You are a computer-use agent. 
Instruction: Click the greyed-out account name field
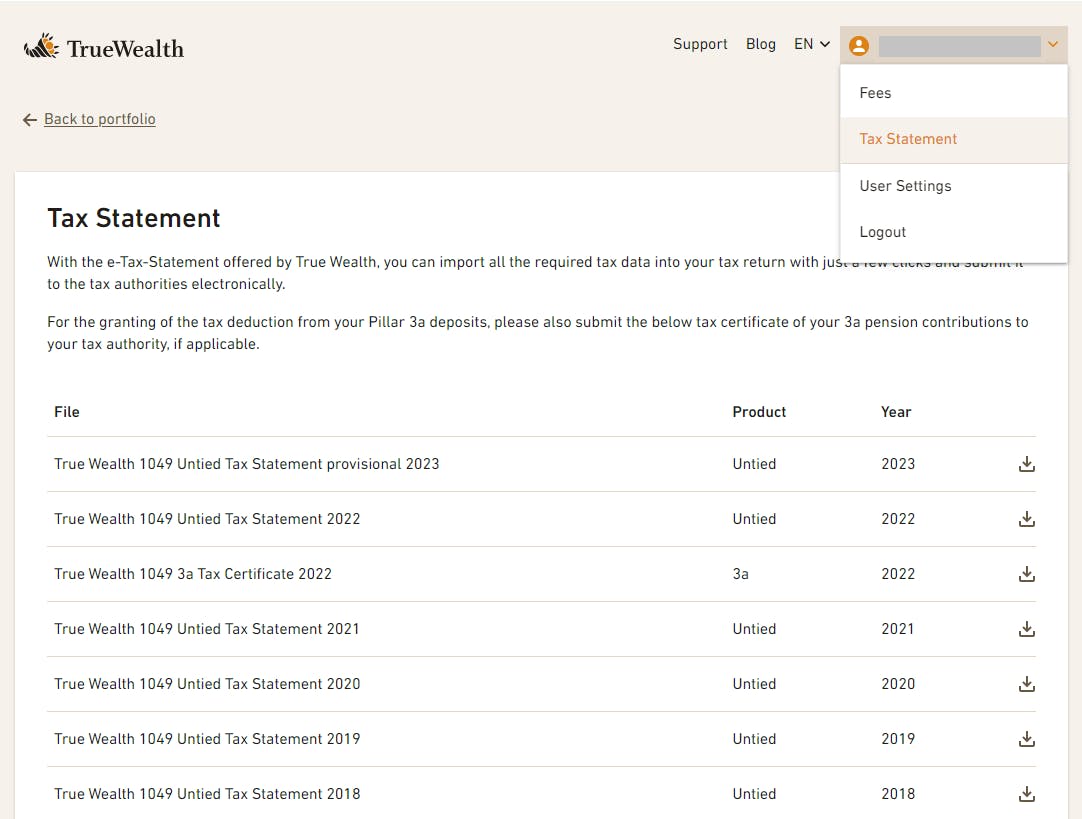coord(959,46)
